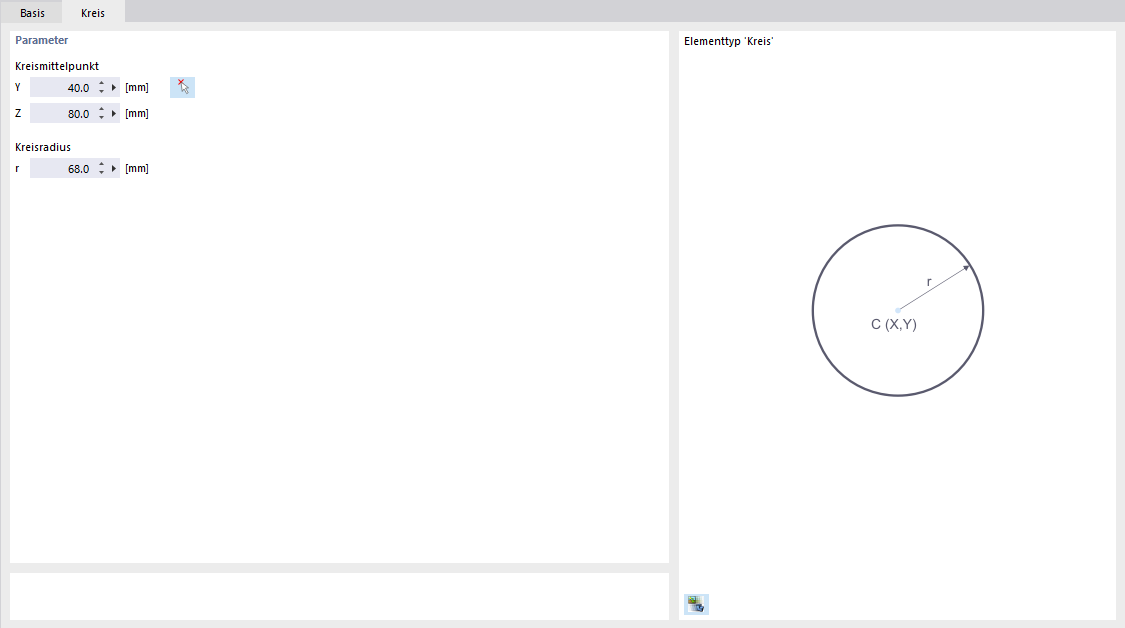
Task: Open the Y field options arrow
Action: tap(113, 88)
